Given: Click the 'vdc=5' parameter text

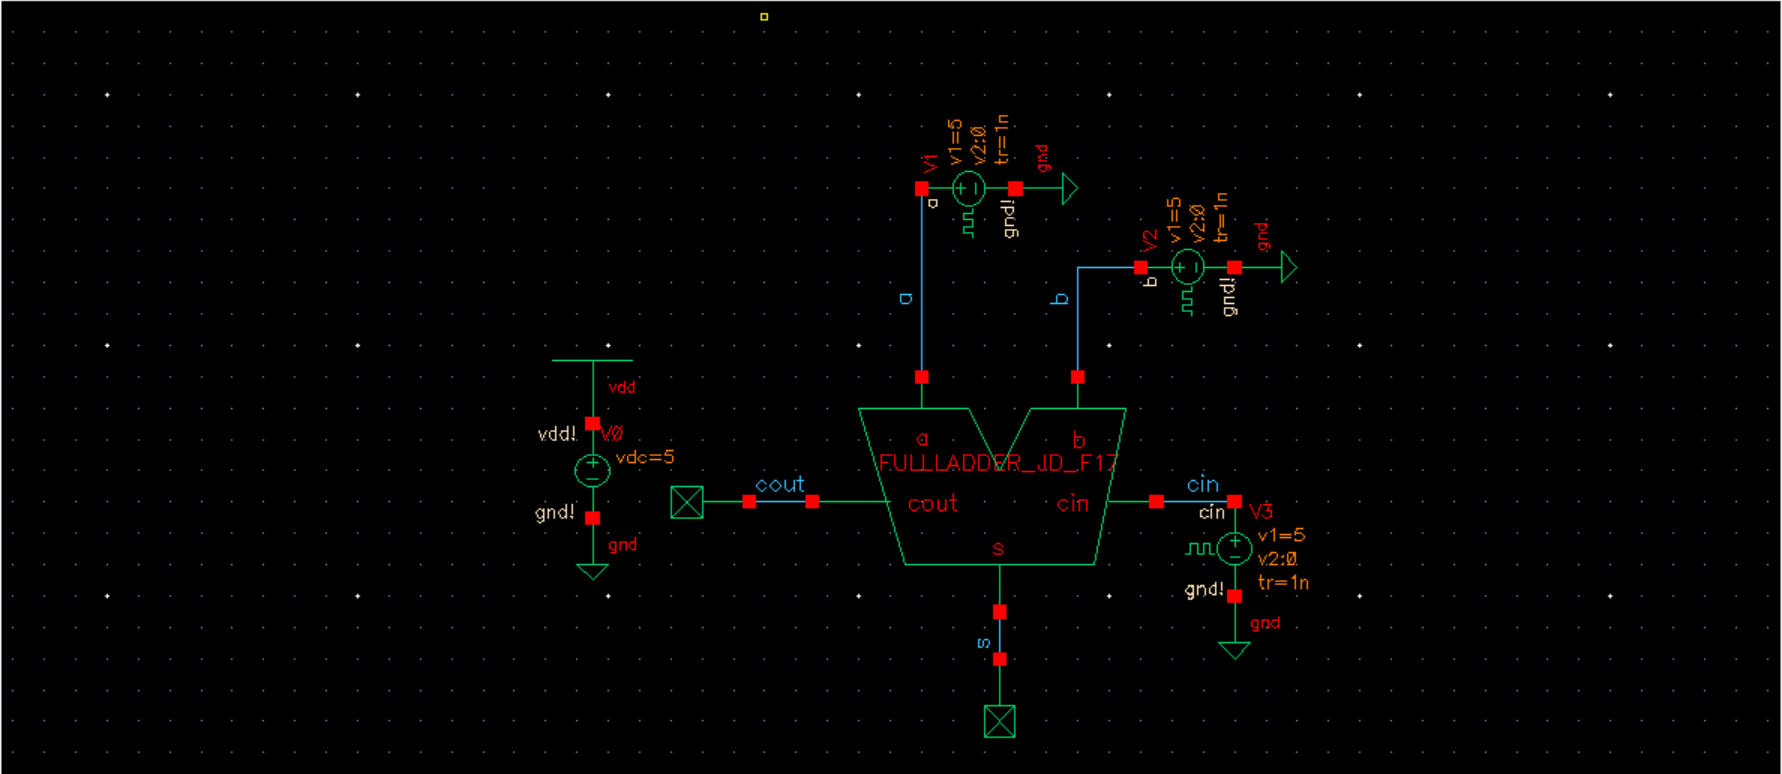Looking at the screenshot, I should [x=645, y=457].
